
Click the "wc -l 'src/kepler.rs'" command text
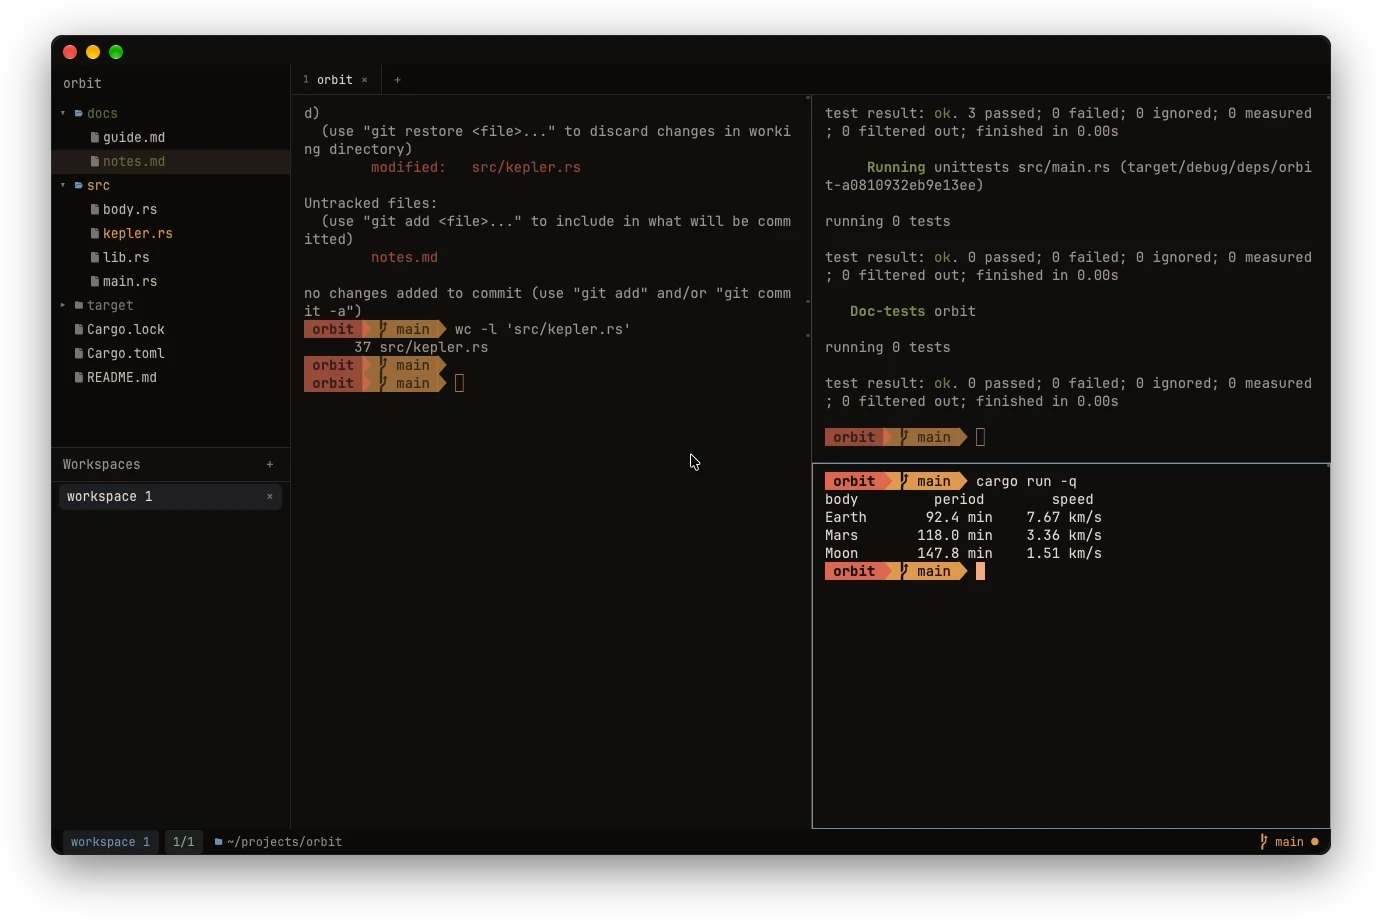(543, 329)
